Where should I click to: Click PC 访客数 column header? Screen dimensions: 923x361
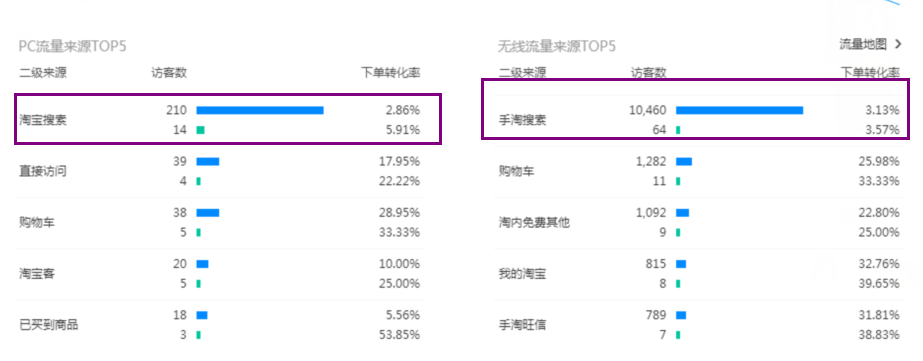click(x=169, y=73)
